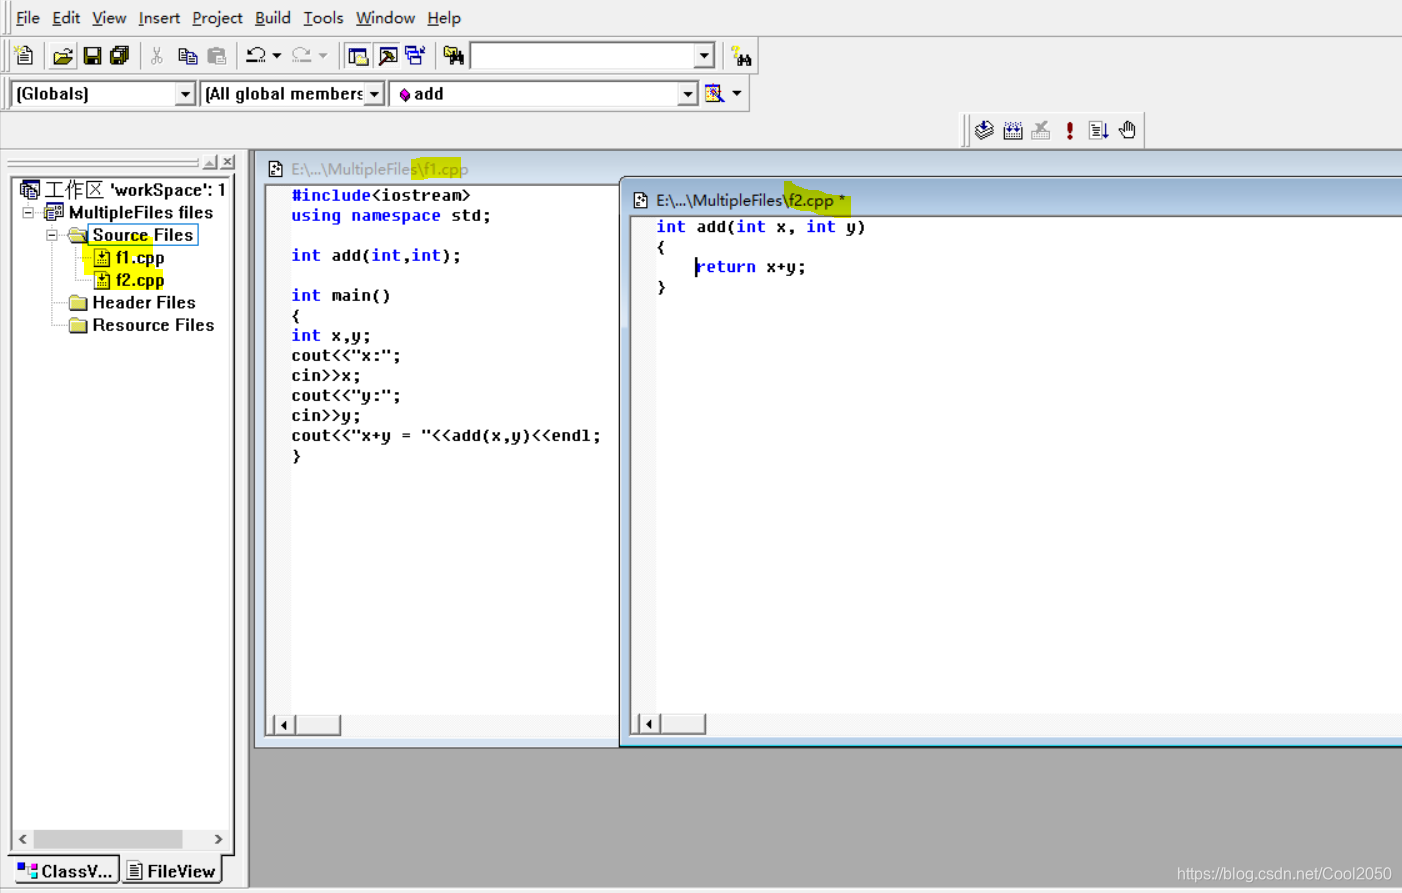Image resolution: width=1402 pixels, height=893 pixels.
Task: Open the Insert menu
Action: point(159,18)
